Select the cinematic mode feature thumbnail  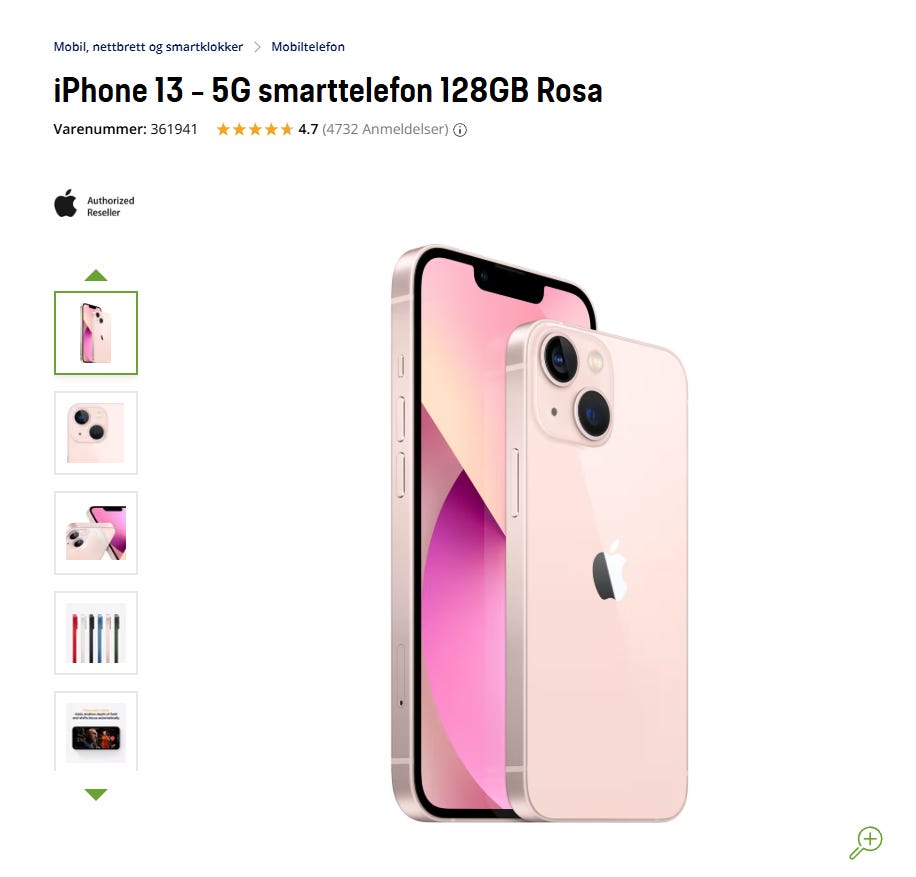click(x=96, y=731)
